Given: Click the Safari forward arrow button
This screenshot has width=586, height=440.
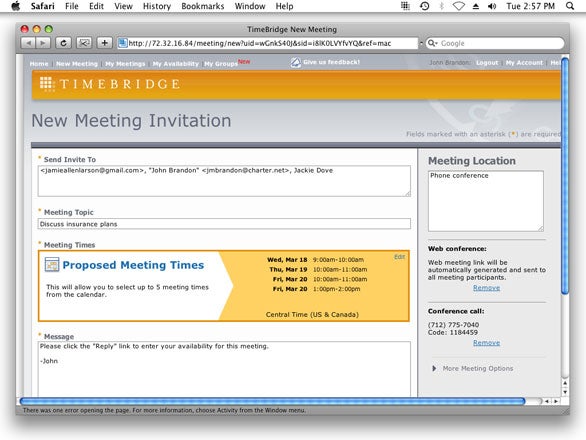Looking at the screenshot, I should click(x=43, y=43).
